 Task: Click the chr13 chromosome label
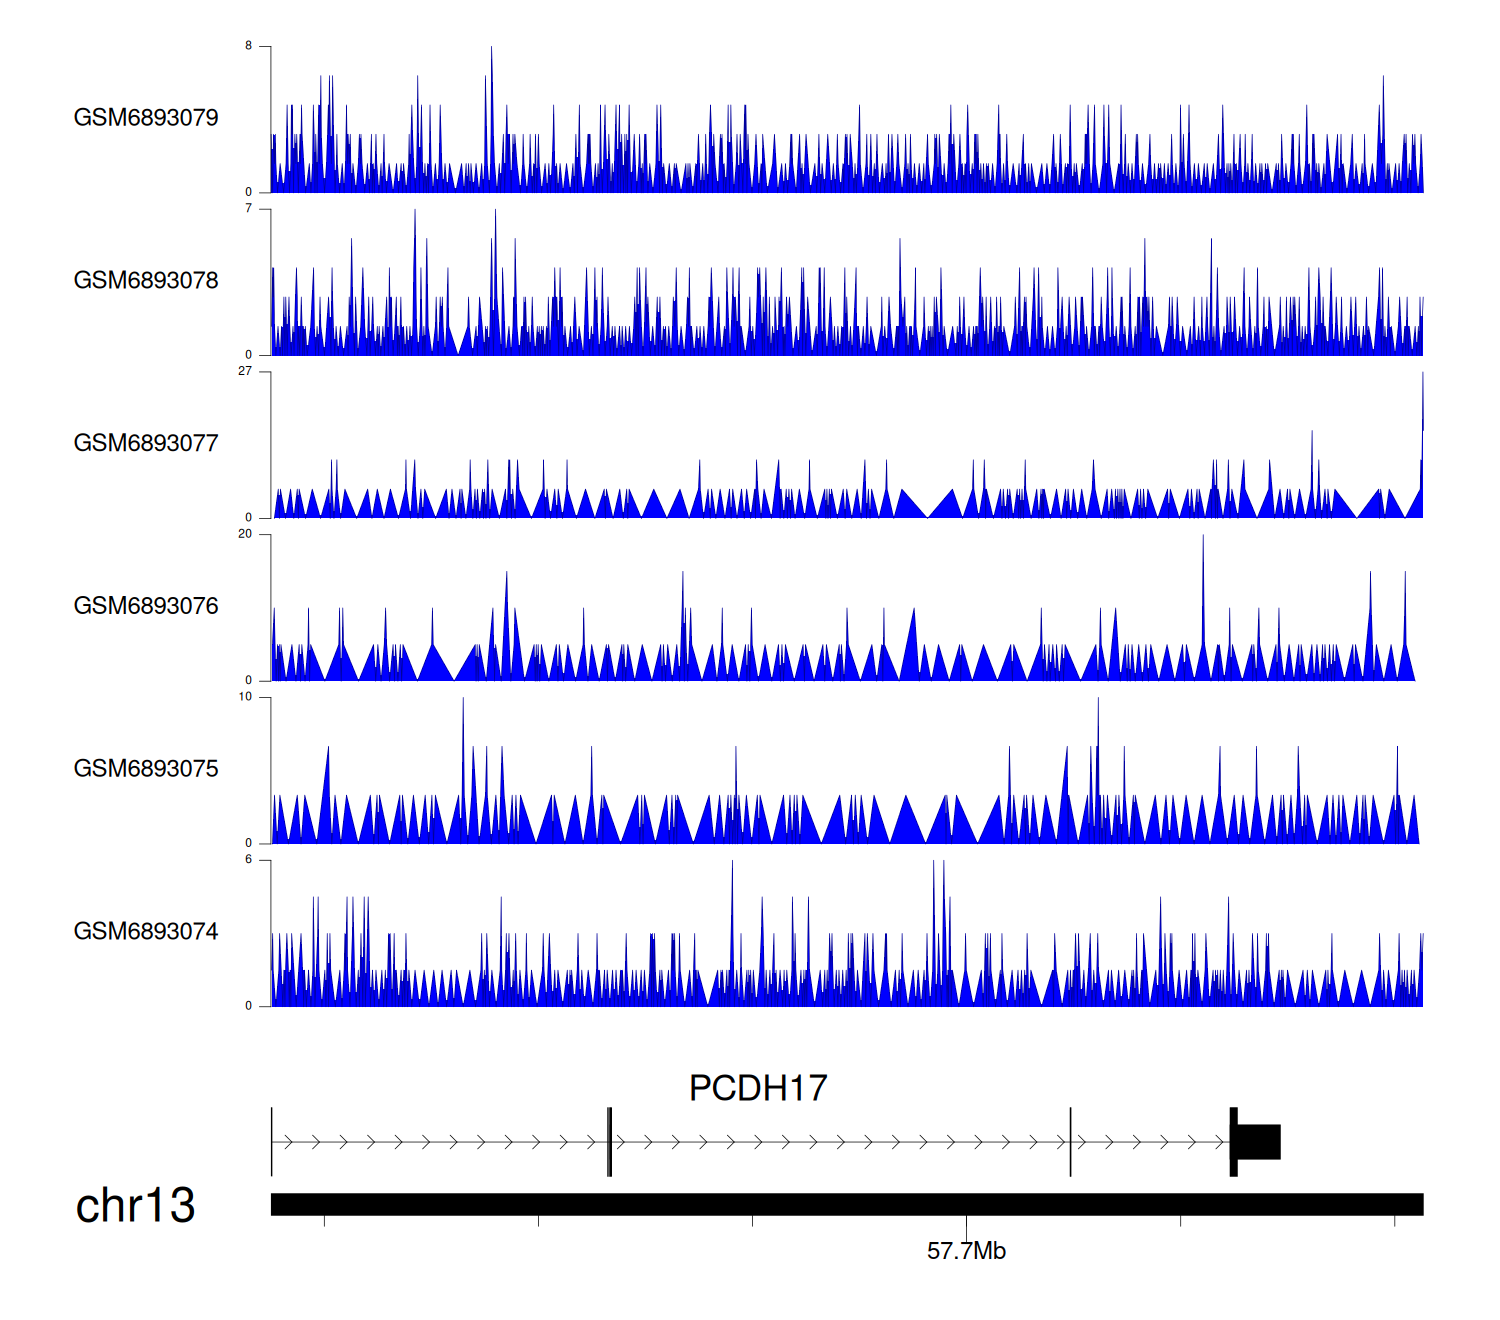[135, 1205]
